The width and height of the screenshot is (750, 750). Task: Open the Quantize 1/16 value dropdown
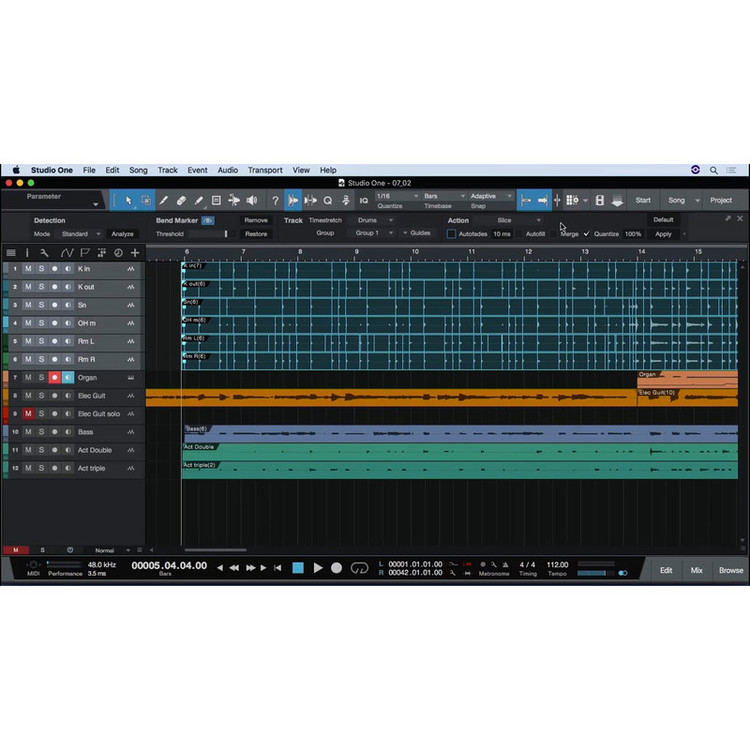click(x=392, y=196)
